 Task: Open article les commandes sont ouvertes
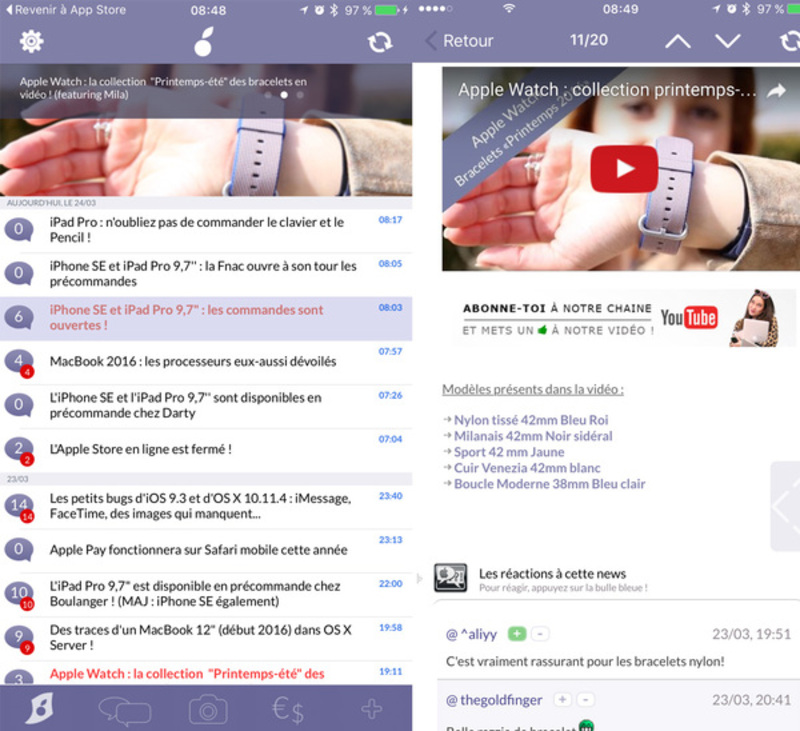[206, 318]
